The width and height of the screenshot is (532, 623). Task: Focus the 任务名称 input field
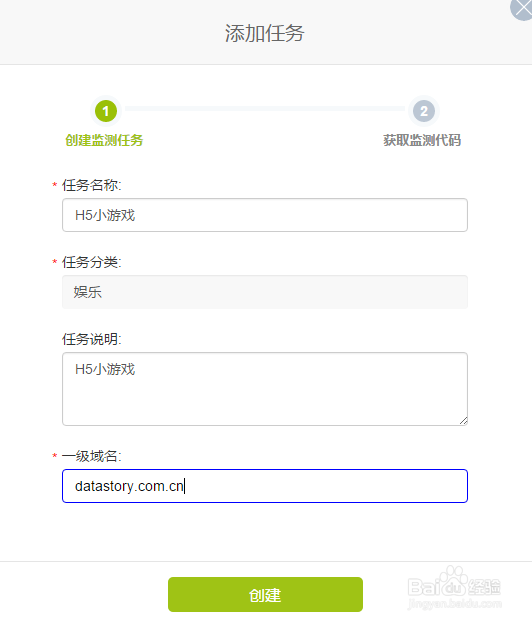[265, 215]
